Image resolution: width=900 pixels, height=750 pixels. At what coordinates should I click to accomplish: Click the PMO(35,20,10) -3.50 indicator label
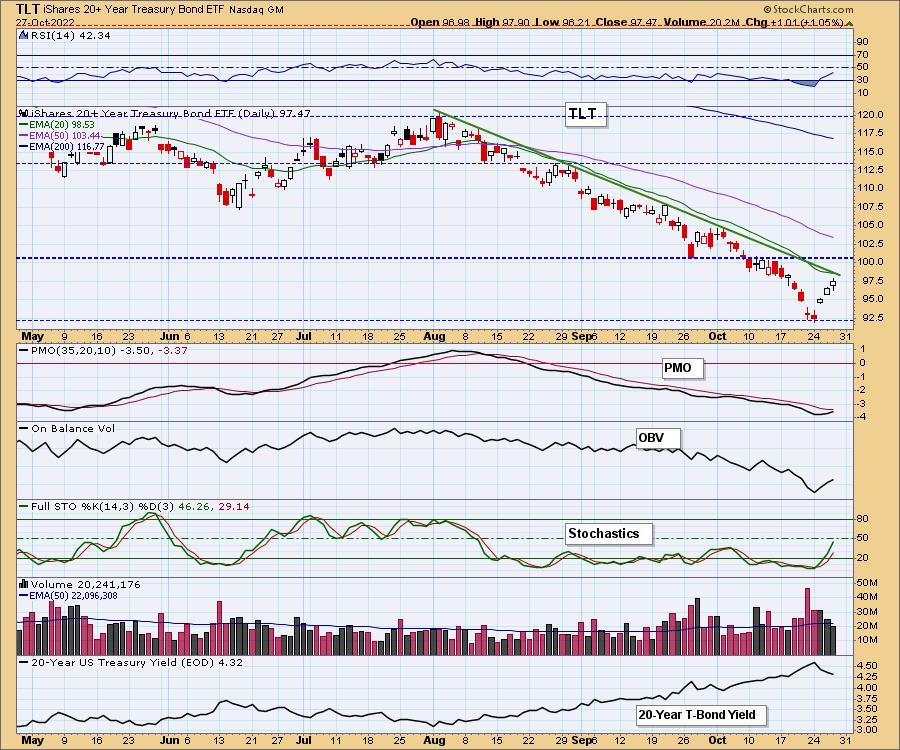(108, 350)
